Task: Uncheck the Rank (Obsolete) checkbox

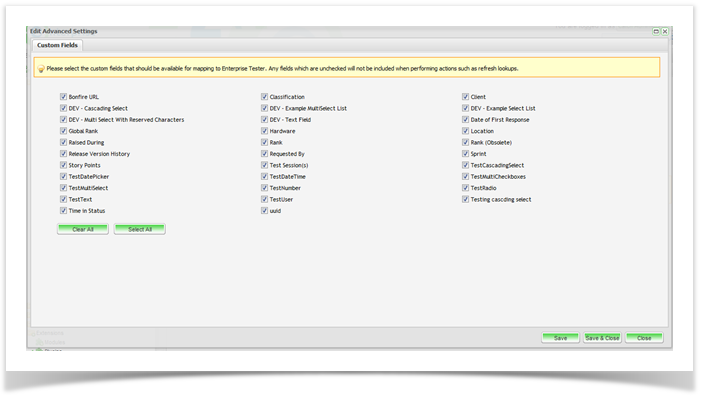Action: coord(465,143)
